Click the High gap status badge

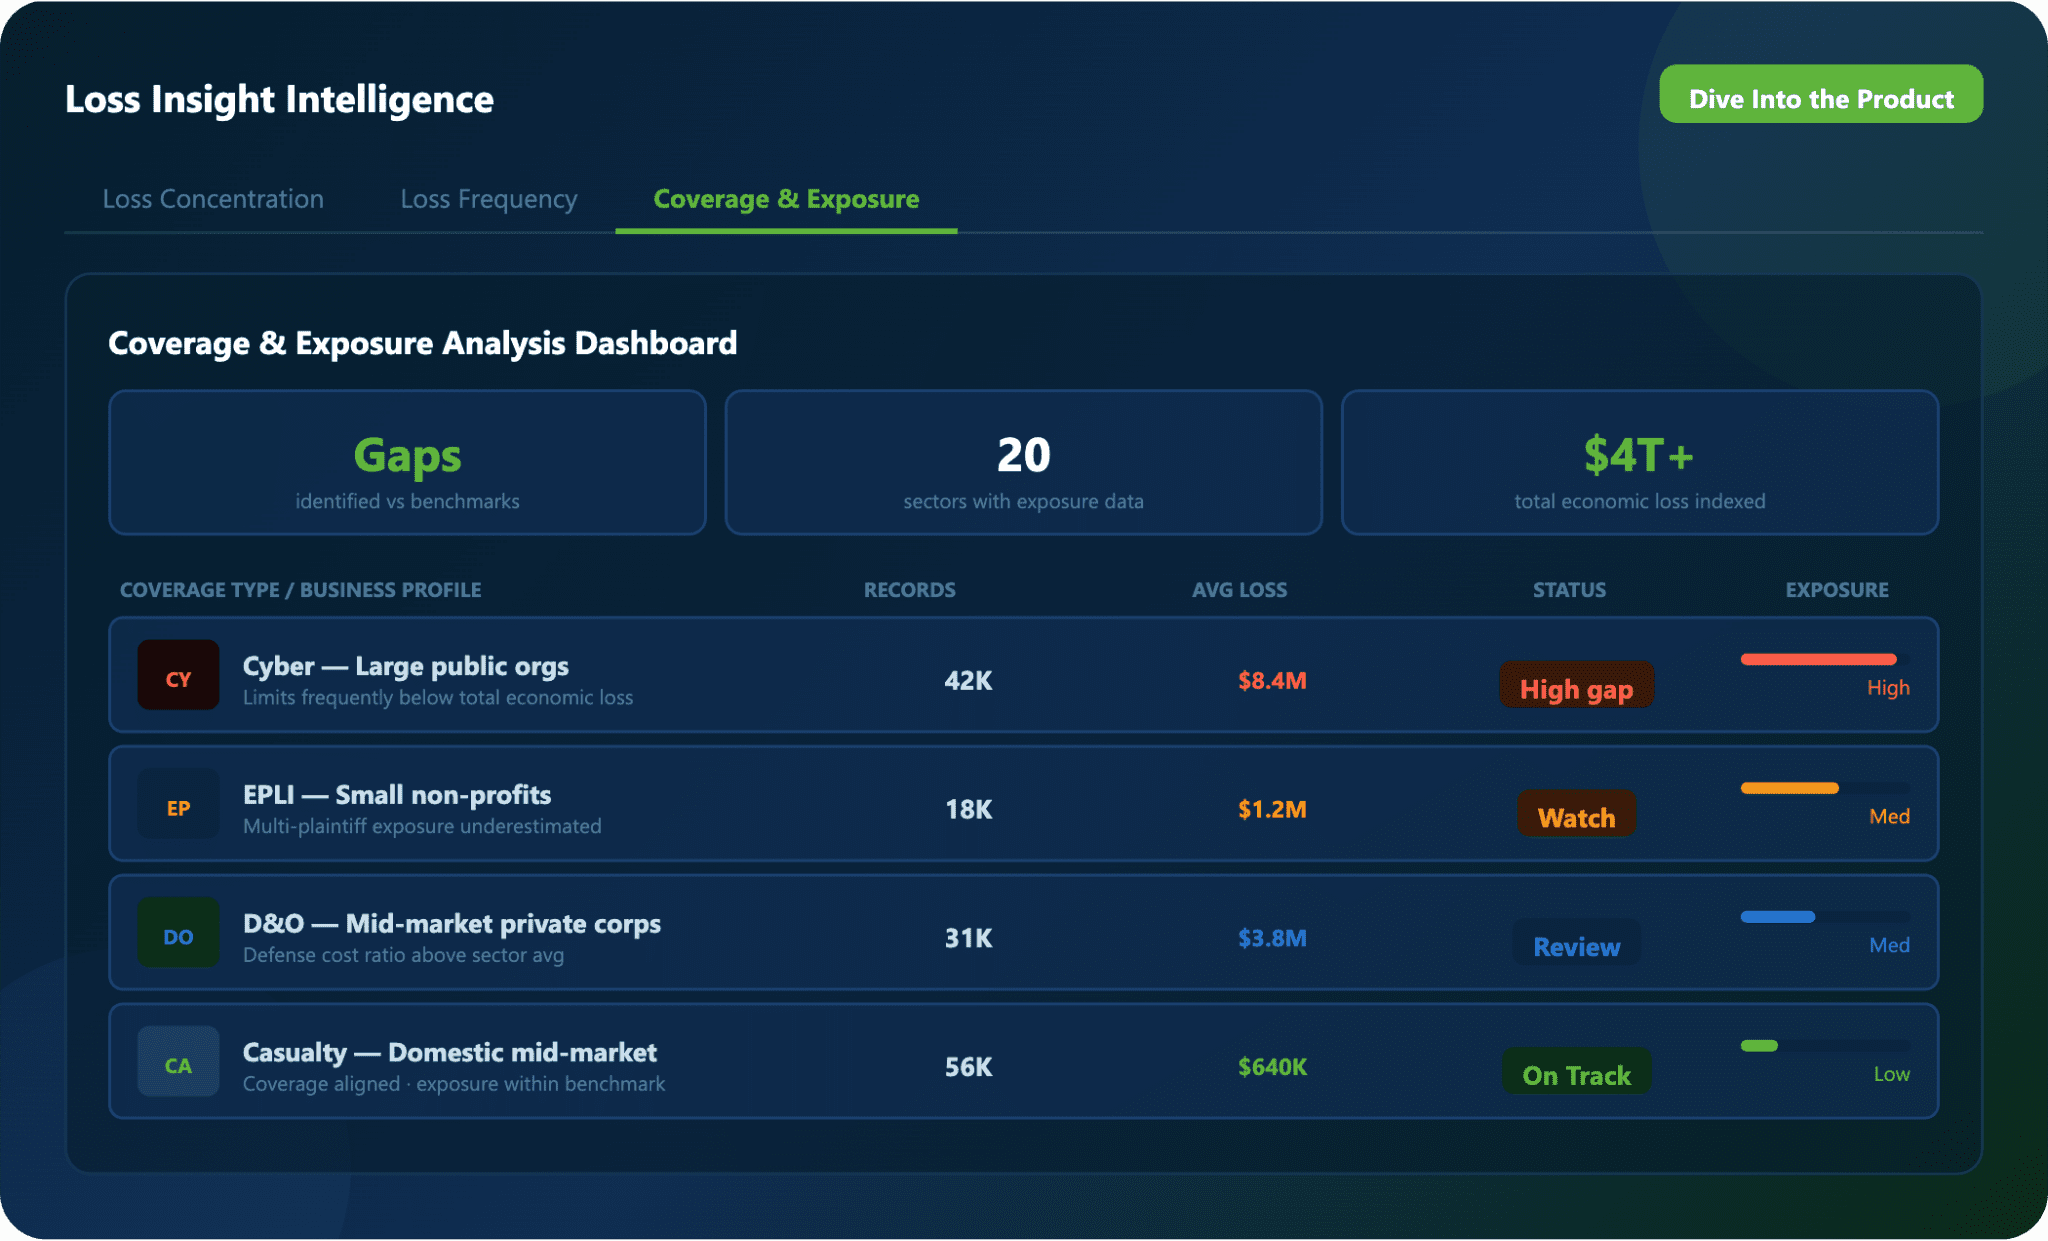point(1576,686)
